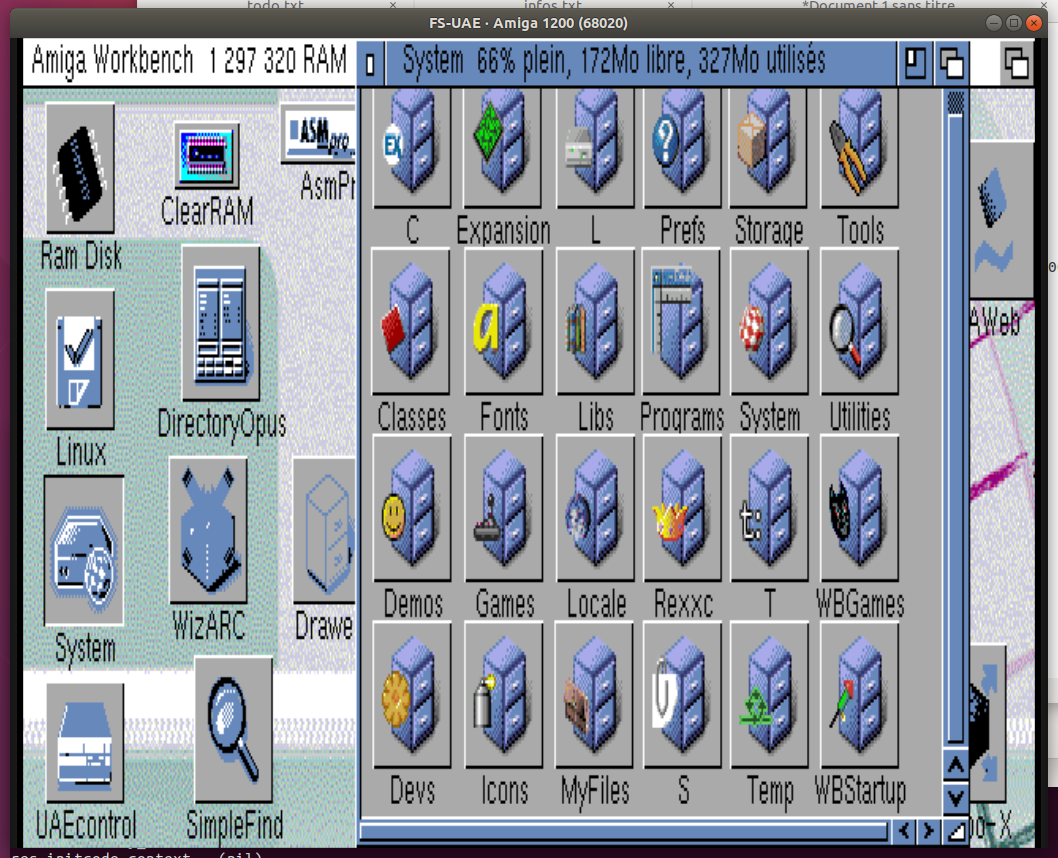This screenshot has width=1058, height=858.
Task: Open the Utilities drawer
Action: [x=859, y=321]
